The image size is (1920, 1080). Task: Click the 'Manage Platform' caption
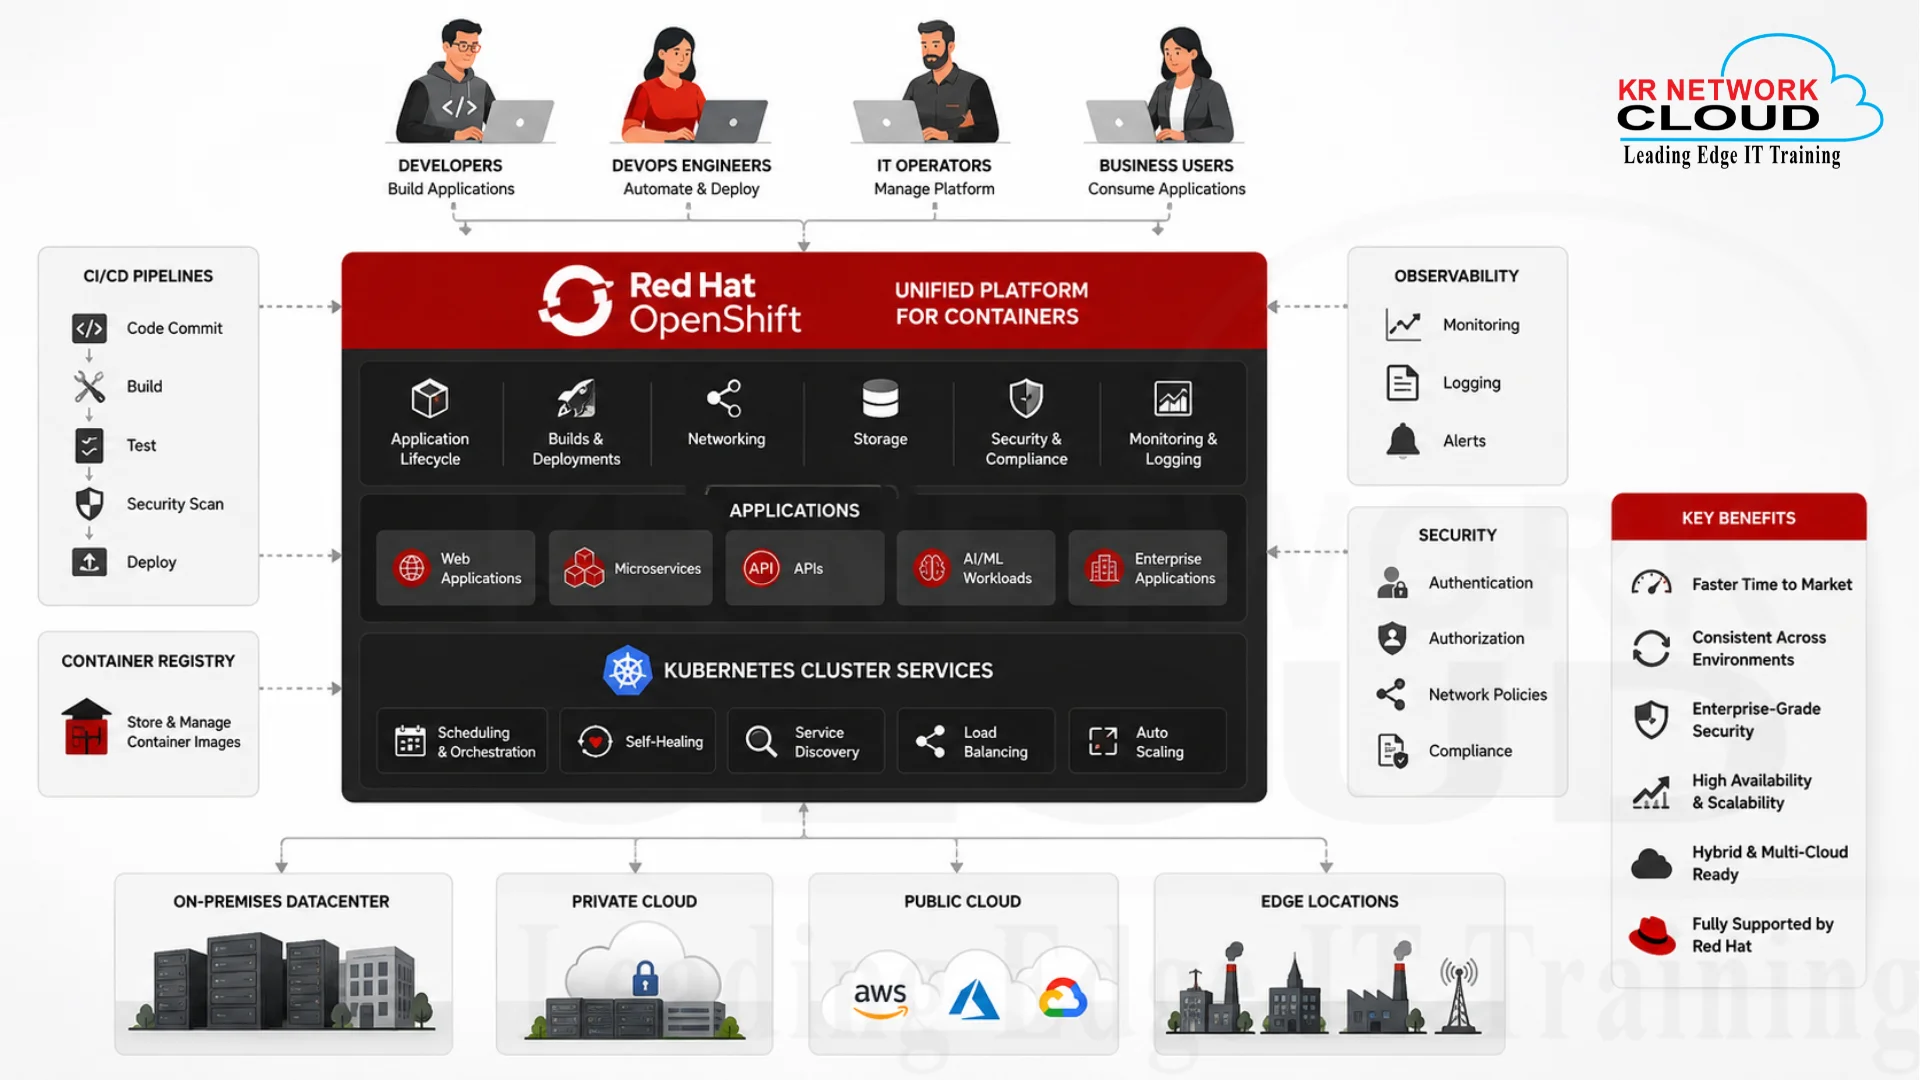pyautogui.click(x=934, y=189)
